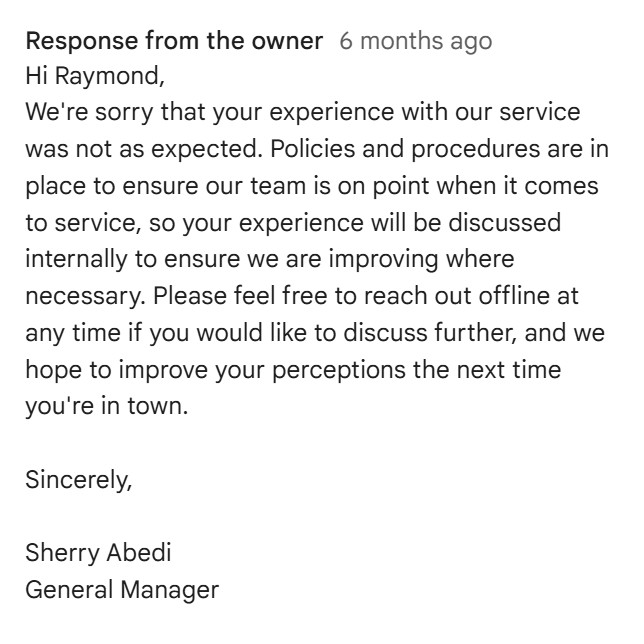This screenshot has width=644, height=644.
Task: Click the "6 months ago" timestamp
Action: 415,41
